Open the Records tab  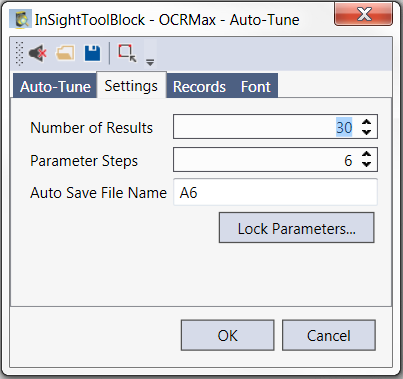pos(199,86)
